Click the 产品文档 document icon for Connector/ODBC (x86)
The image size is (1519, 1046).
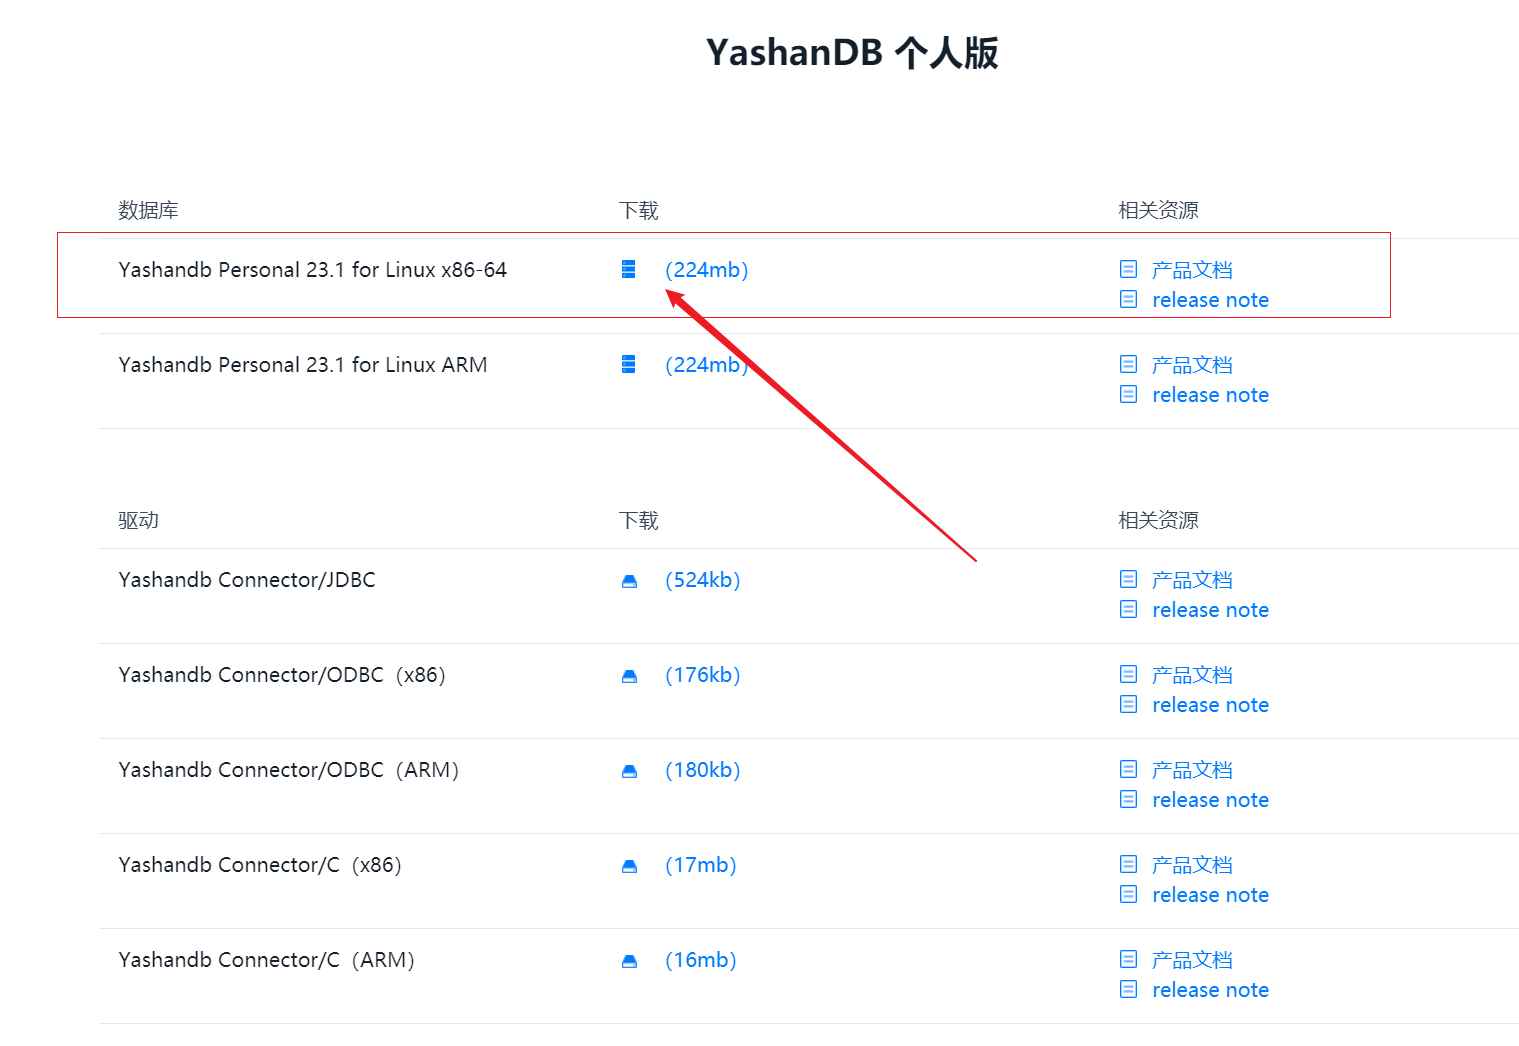1128,674
